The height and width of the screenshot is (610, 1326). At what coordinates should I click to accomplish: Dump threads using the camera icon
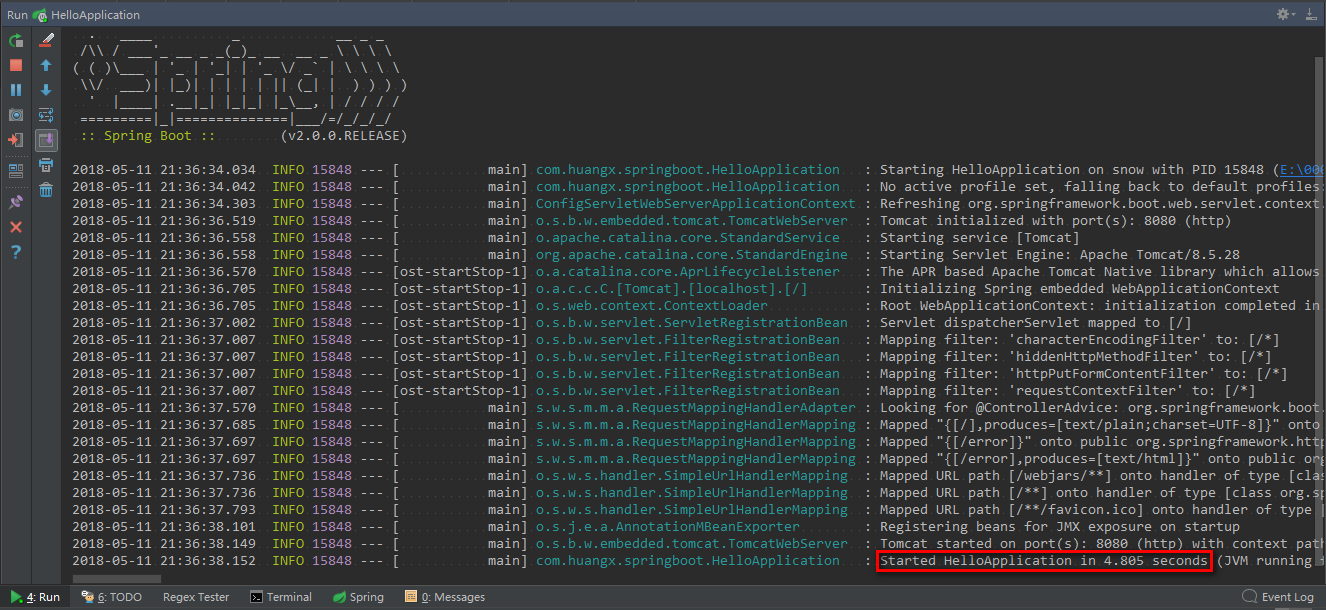[x=16, y=115]
